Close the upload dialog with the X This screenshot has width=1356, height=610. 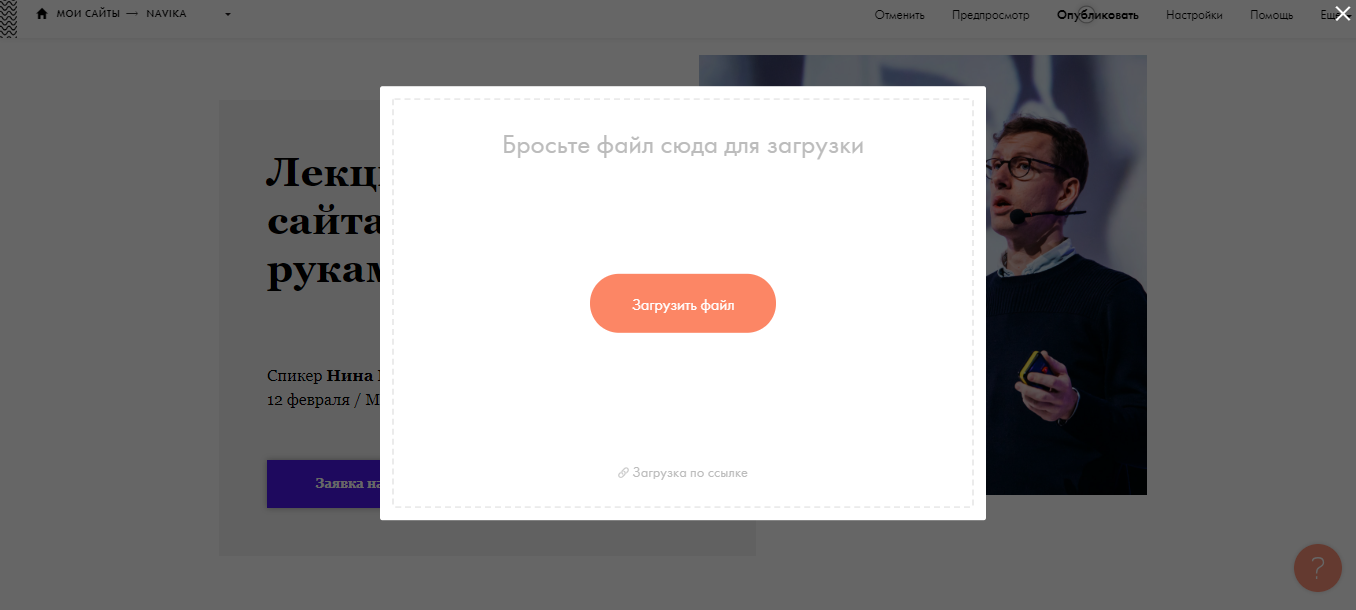1343,13
